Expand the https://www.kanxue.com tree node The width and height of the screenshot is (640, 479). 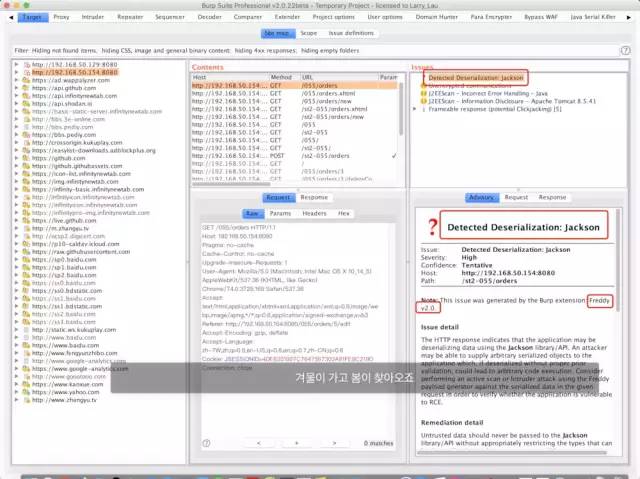(16, 384)
